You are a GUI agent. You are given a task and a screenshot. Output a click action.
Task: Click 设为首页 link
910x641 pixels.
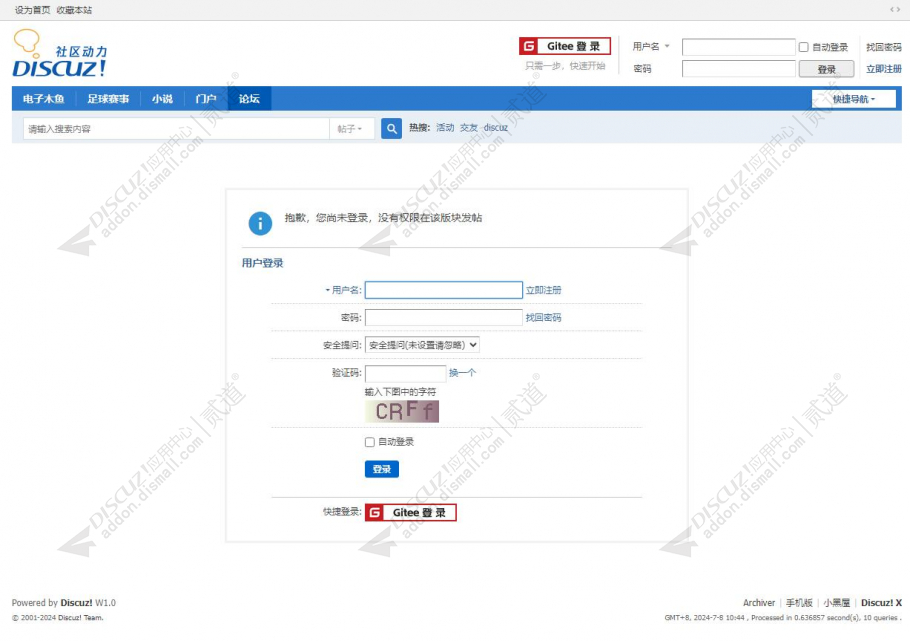[x=32, y=10]
